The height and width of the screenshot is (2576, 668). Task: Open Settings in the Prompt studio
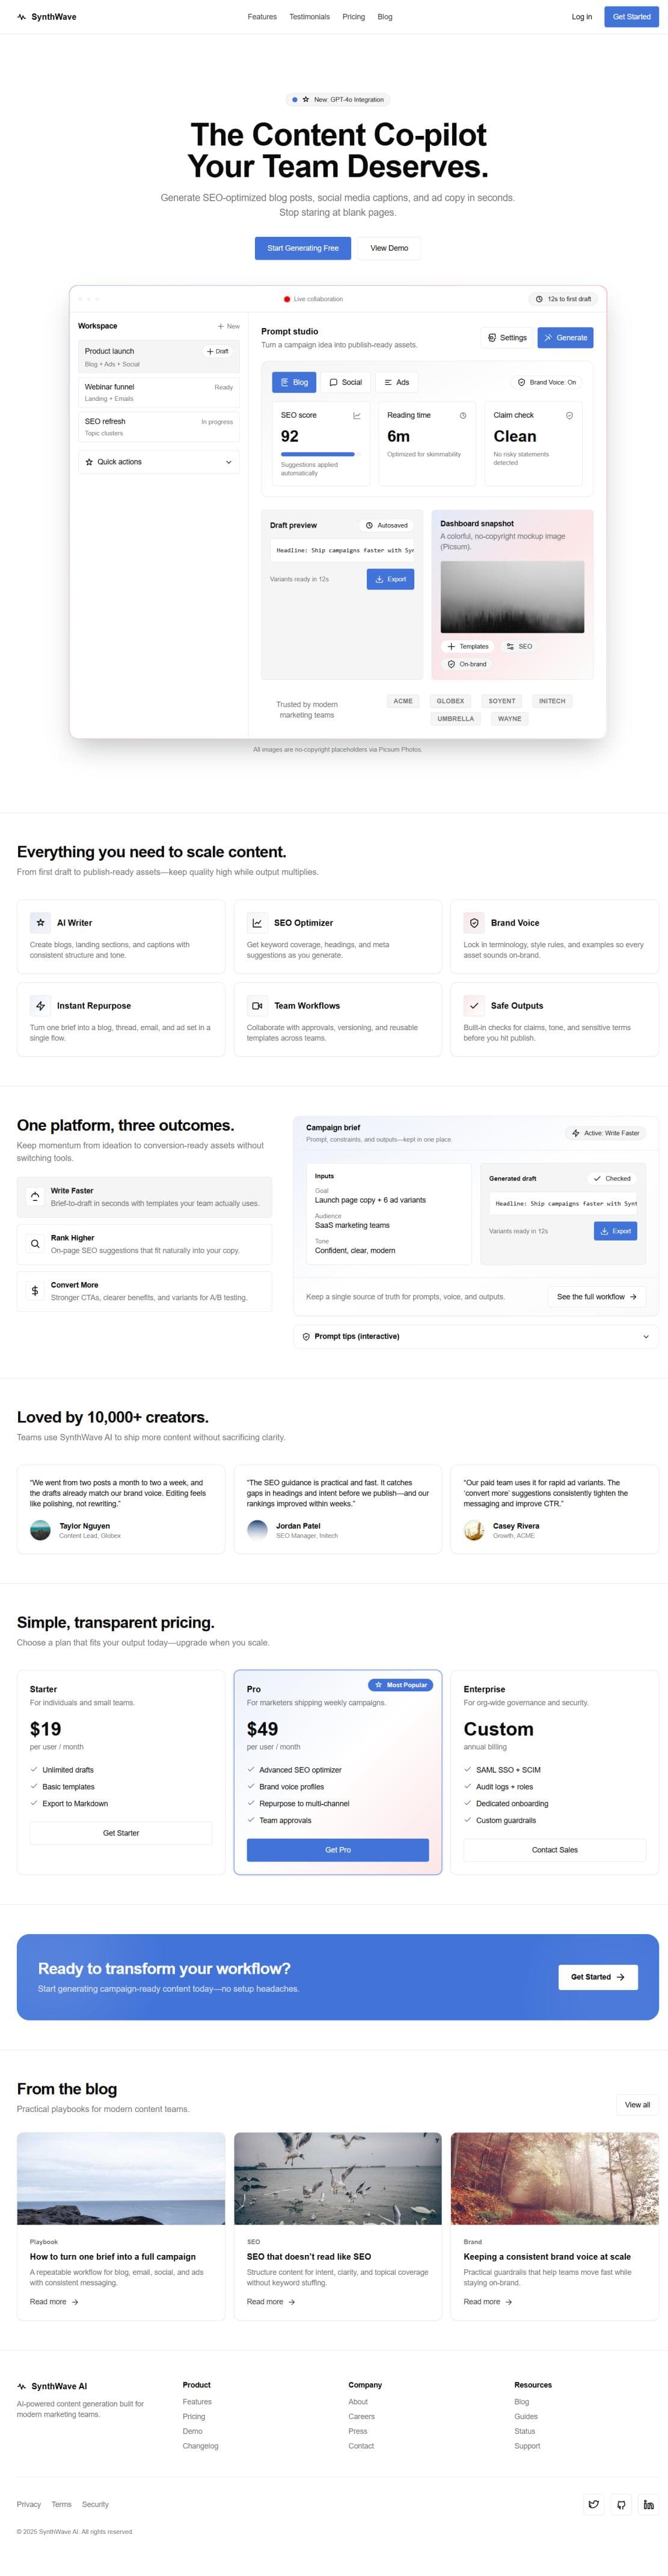click(507, 338)
